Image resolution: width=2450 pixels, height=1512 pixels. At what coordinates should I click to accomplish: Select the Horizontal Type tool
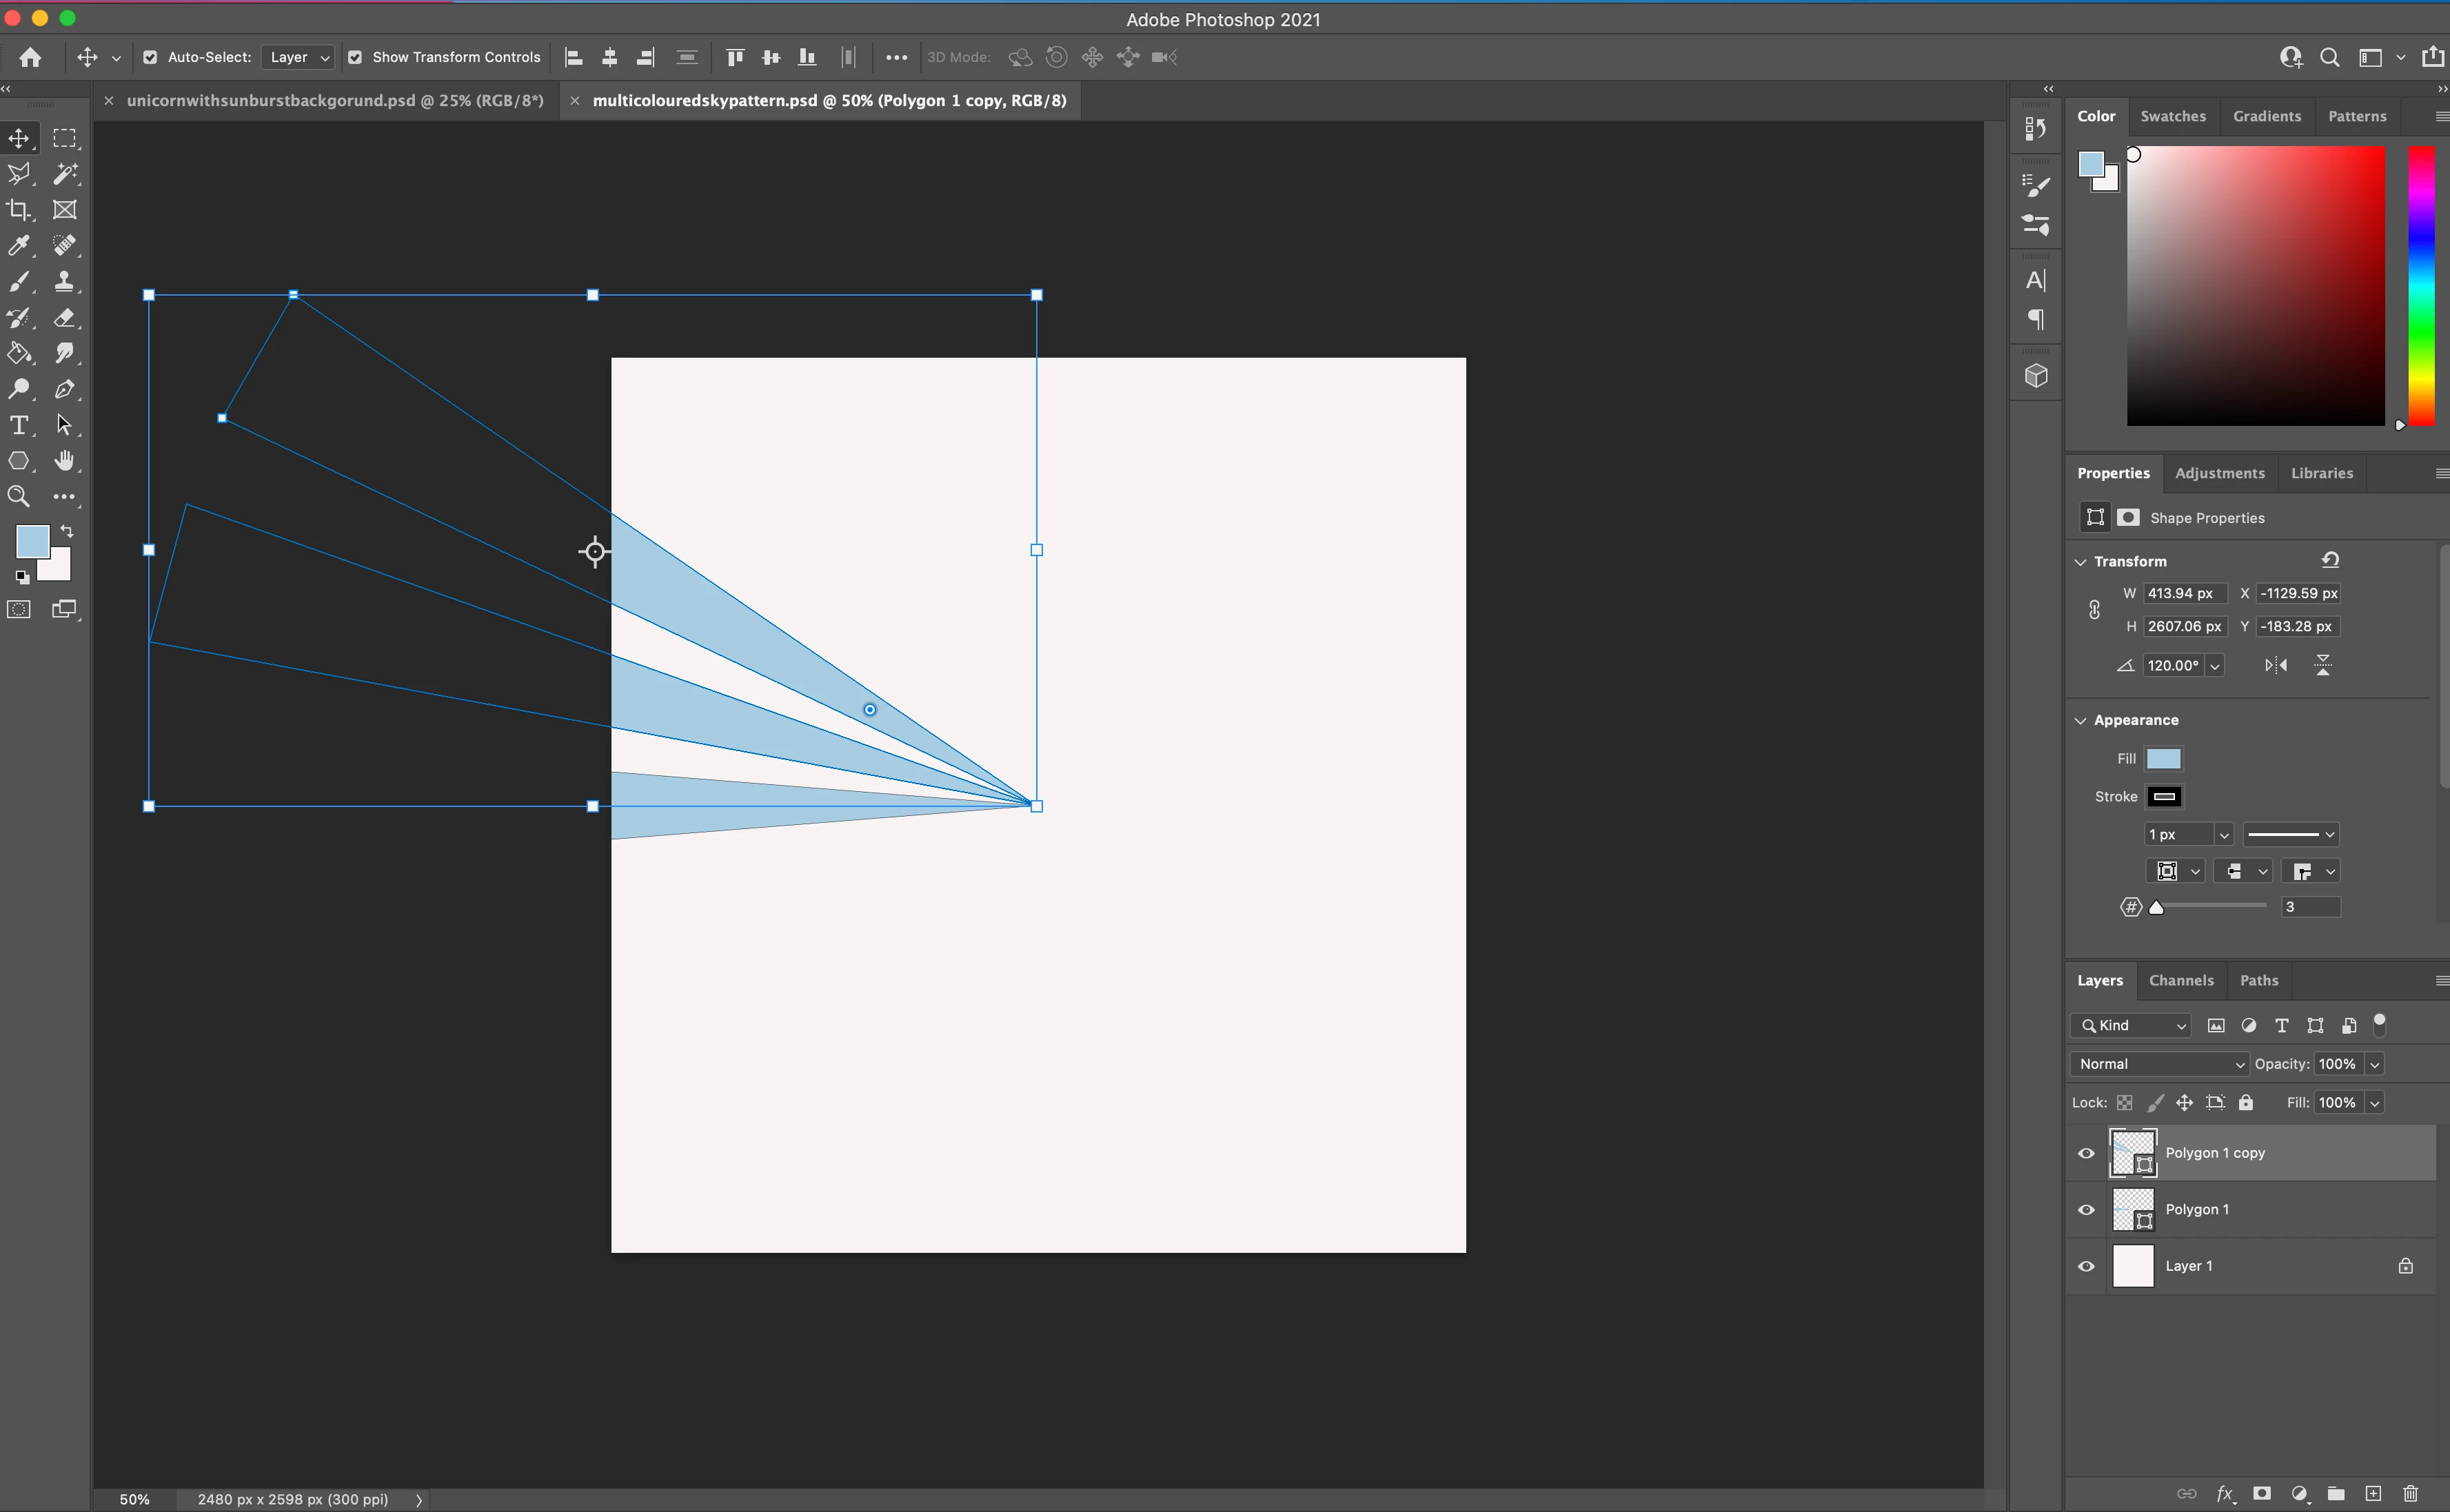click(x=18, y=426)
